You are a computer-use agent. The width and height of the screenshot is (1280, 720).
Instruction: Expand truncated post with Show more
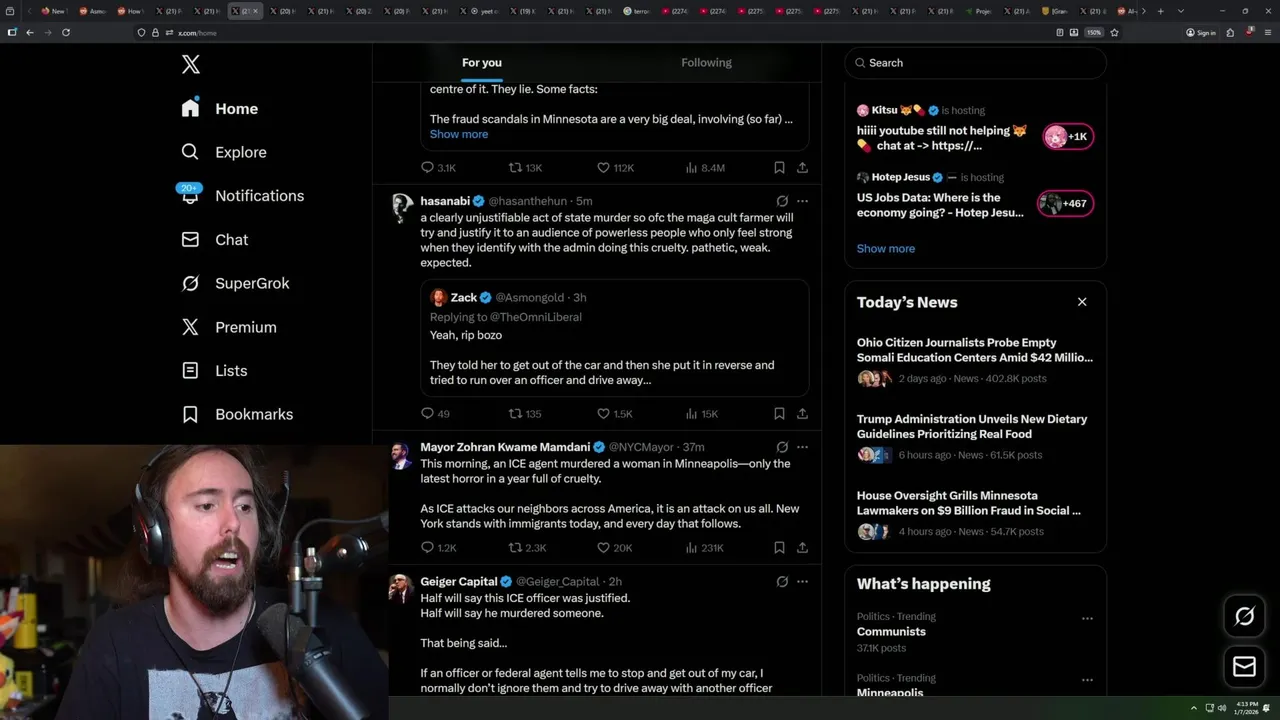pyautogui.click(x=459, y=134)
